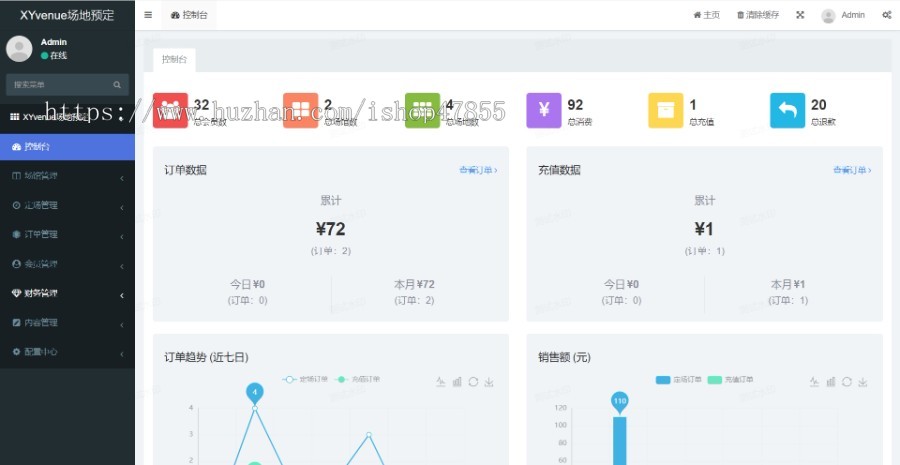Expand the 会员管理 sidebar menu
This screenshot has height=465, width=900.
pyautogui.click(x=67, y=264)
